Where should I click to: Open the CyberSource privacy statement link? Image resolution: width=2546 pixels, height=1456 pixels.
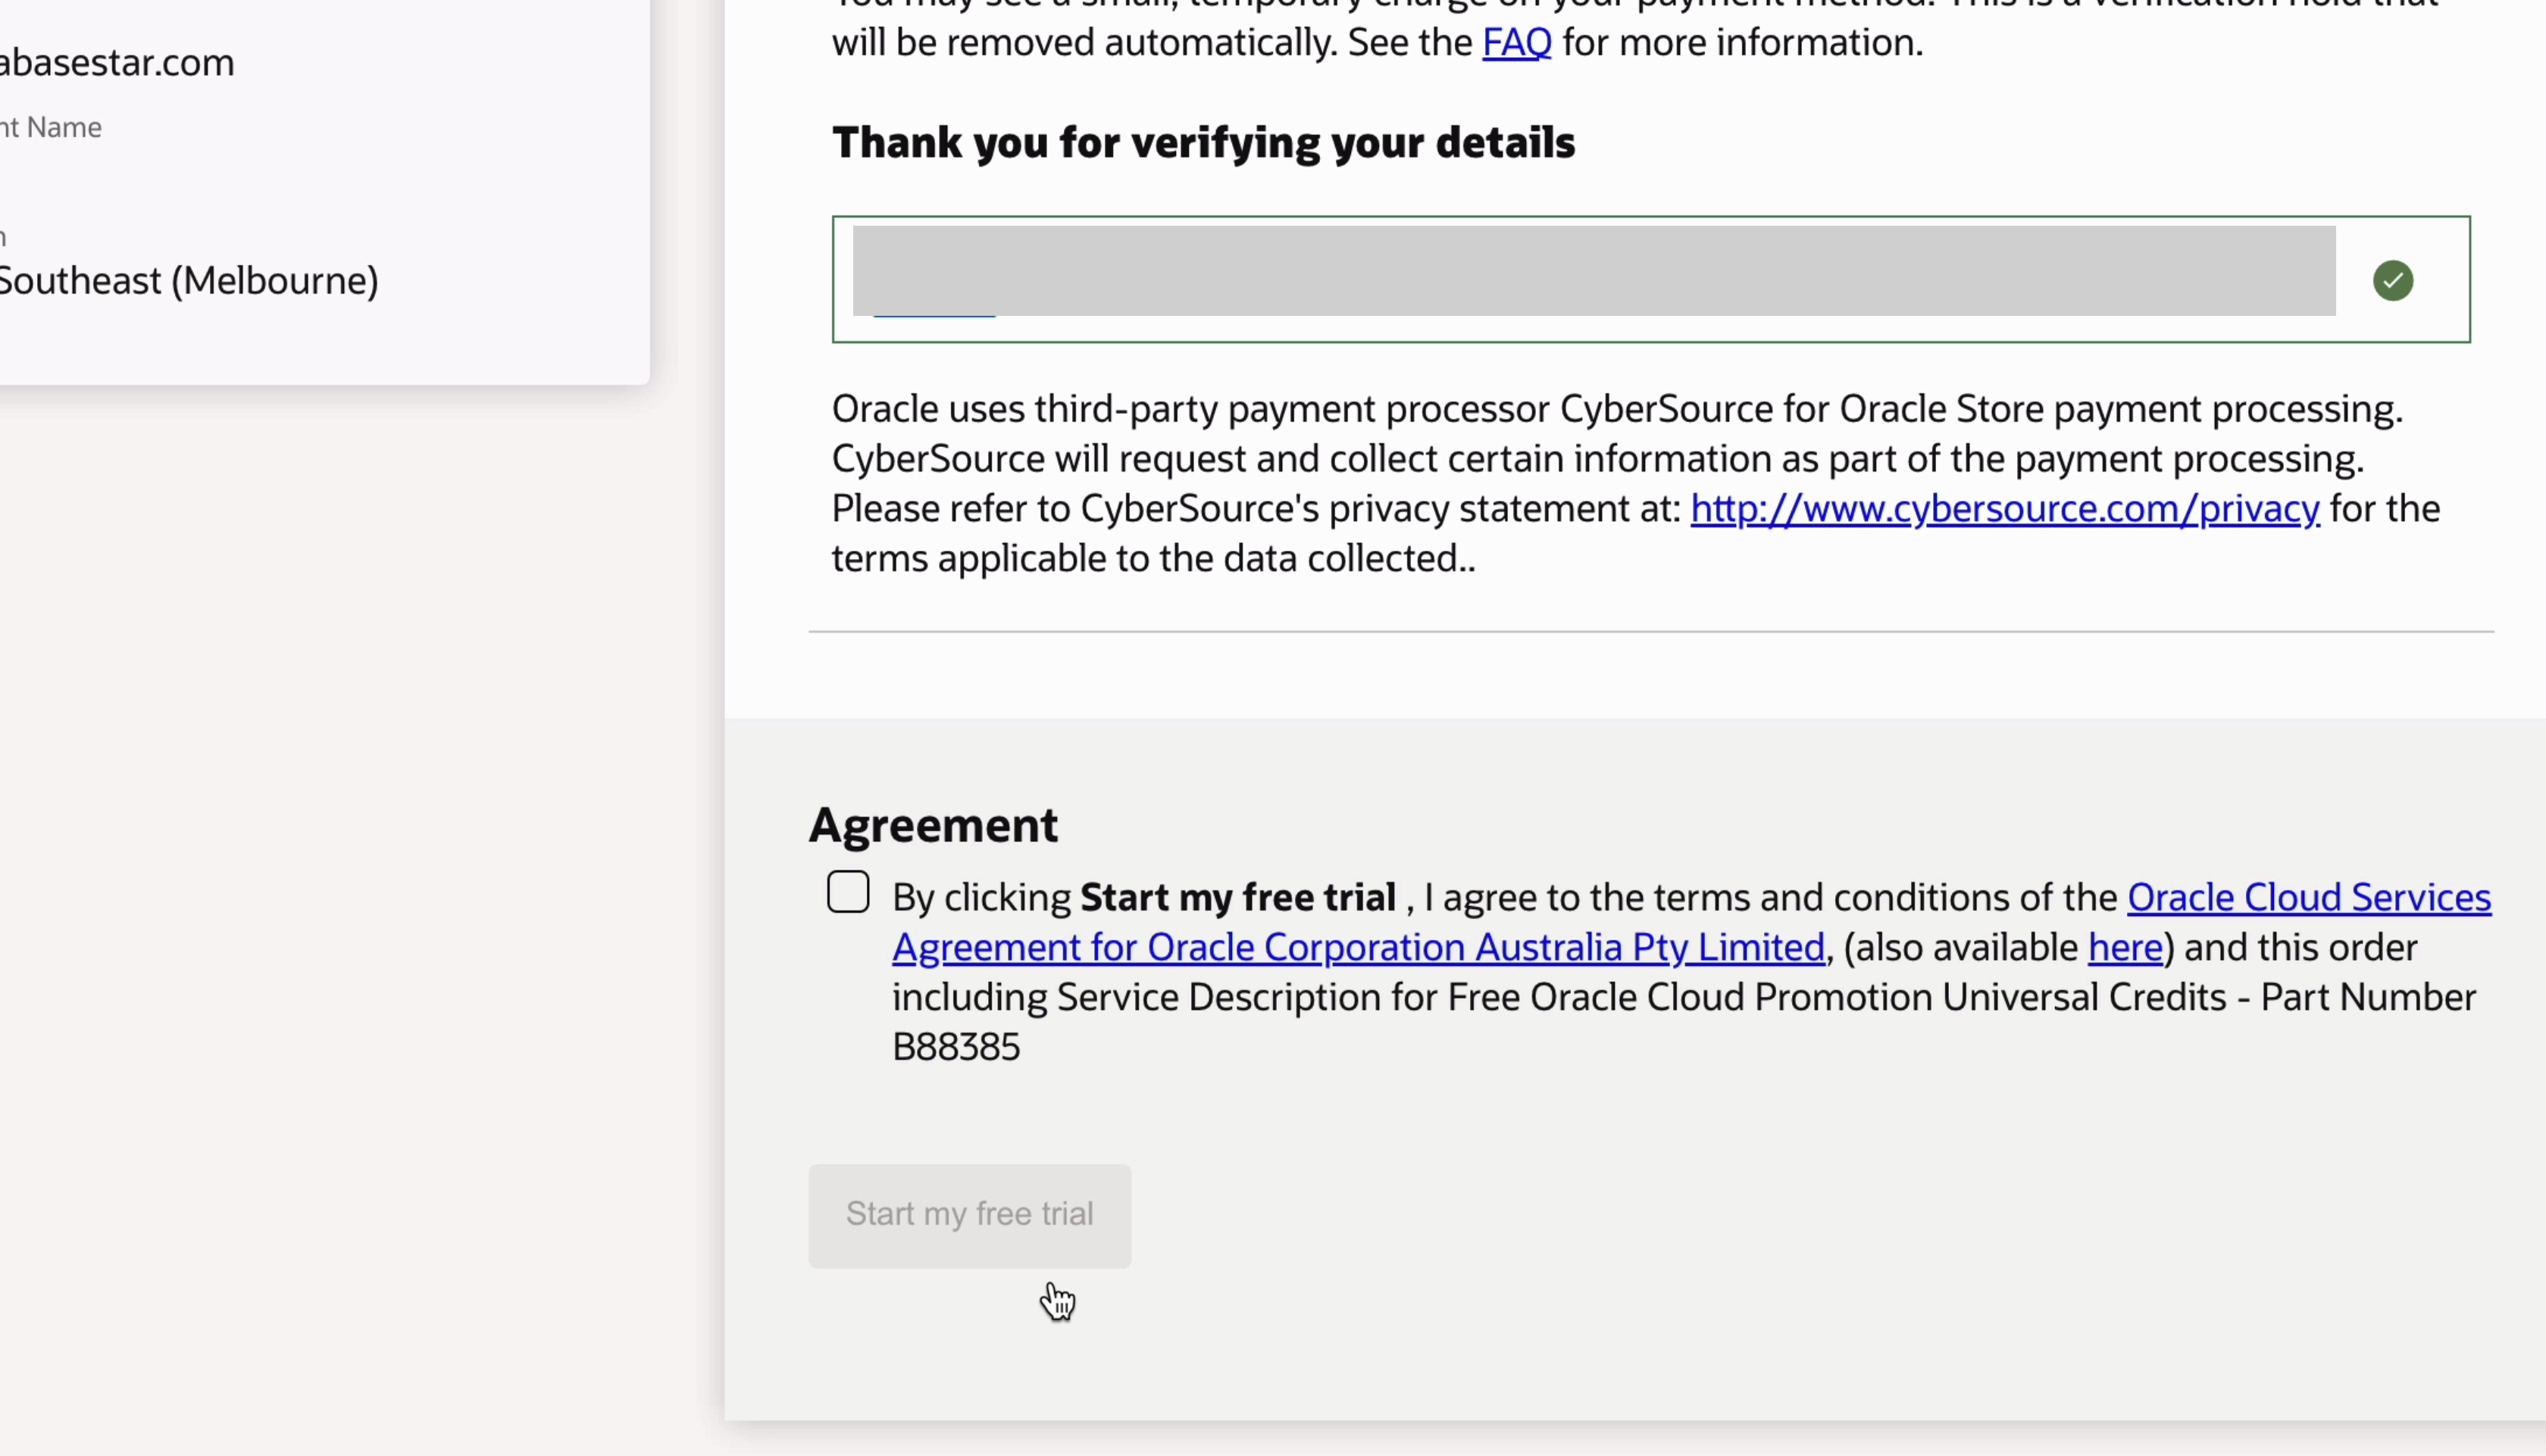point(2004,509)
